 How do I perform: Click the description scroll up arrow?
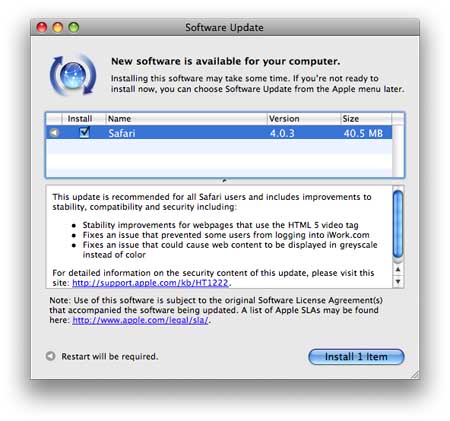click(398, 269)
